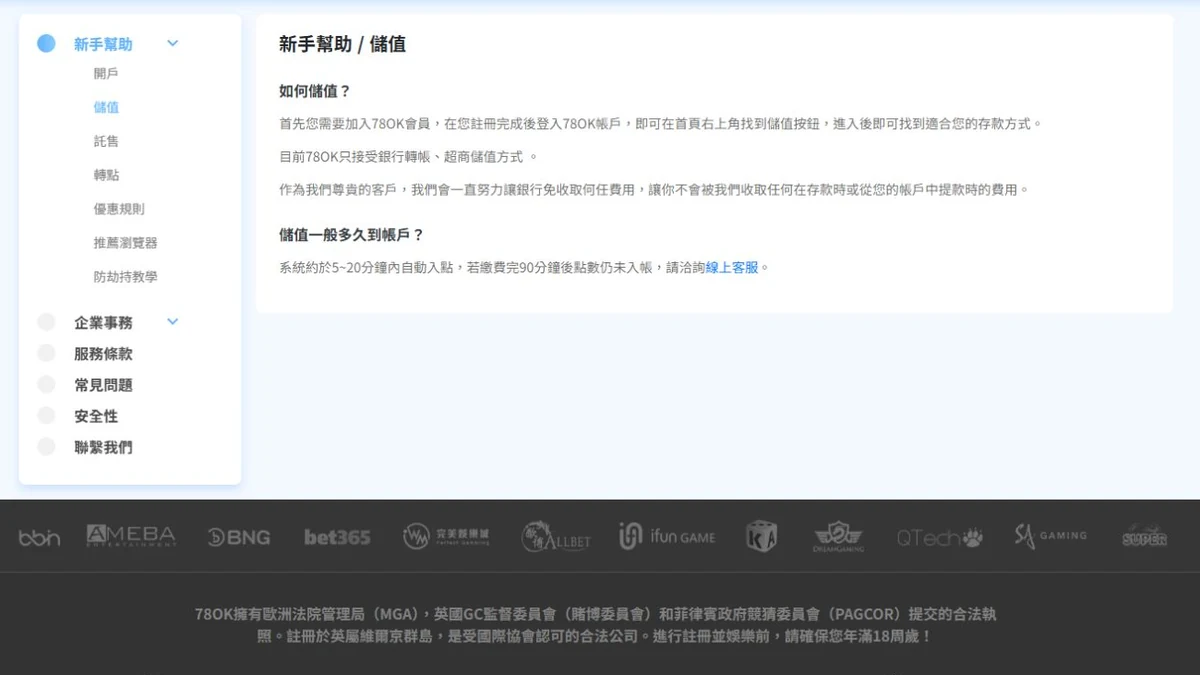This screenshot has height=675, width=1200.
Task: Click the 線上客服 link
Action: coord(732,267)
